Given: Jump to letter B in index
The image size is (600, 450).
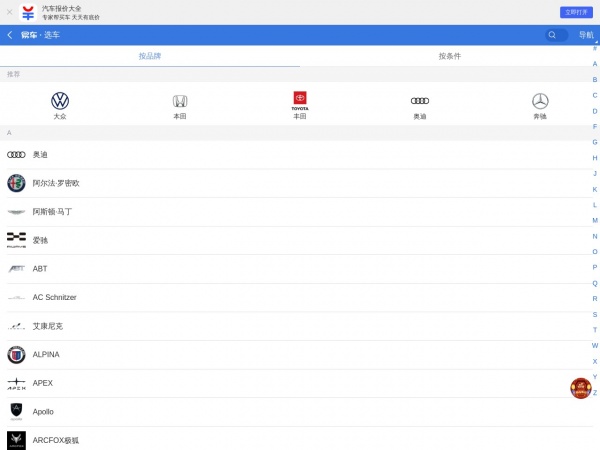Looking at the screenshot, I should click(x=595, y=80).
